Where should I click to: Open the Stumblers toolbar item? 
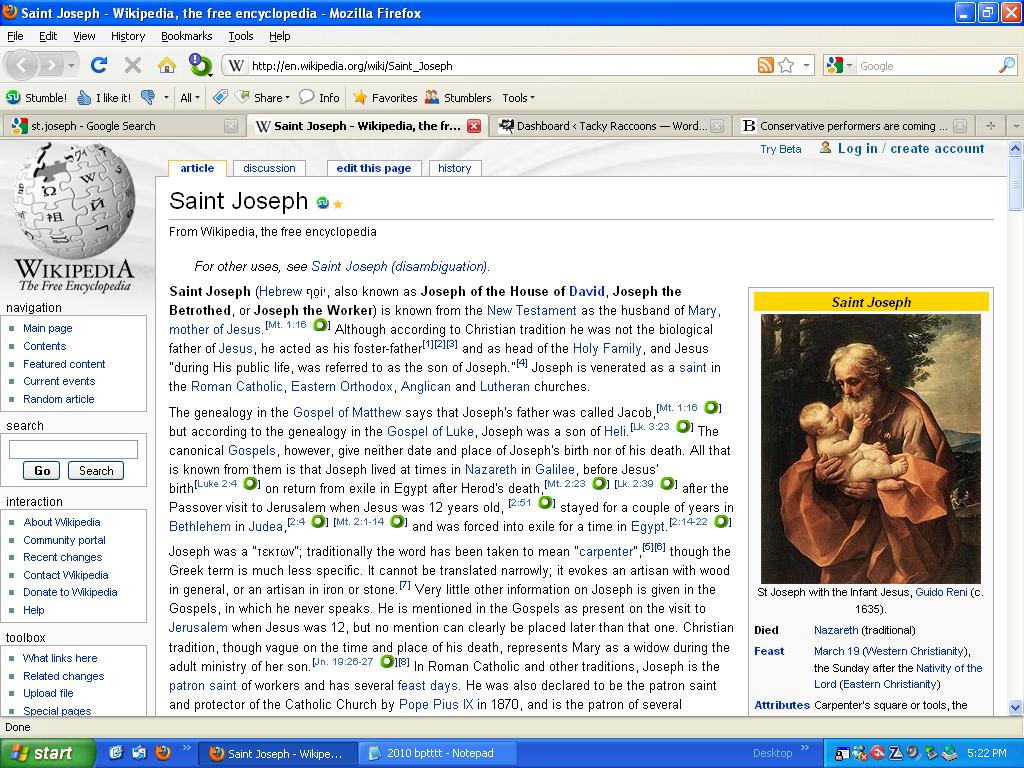(458, 97)
